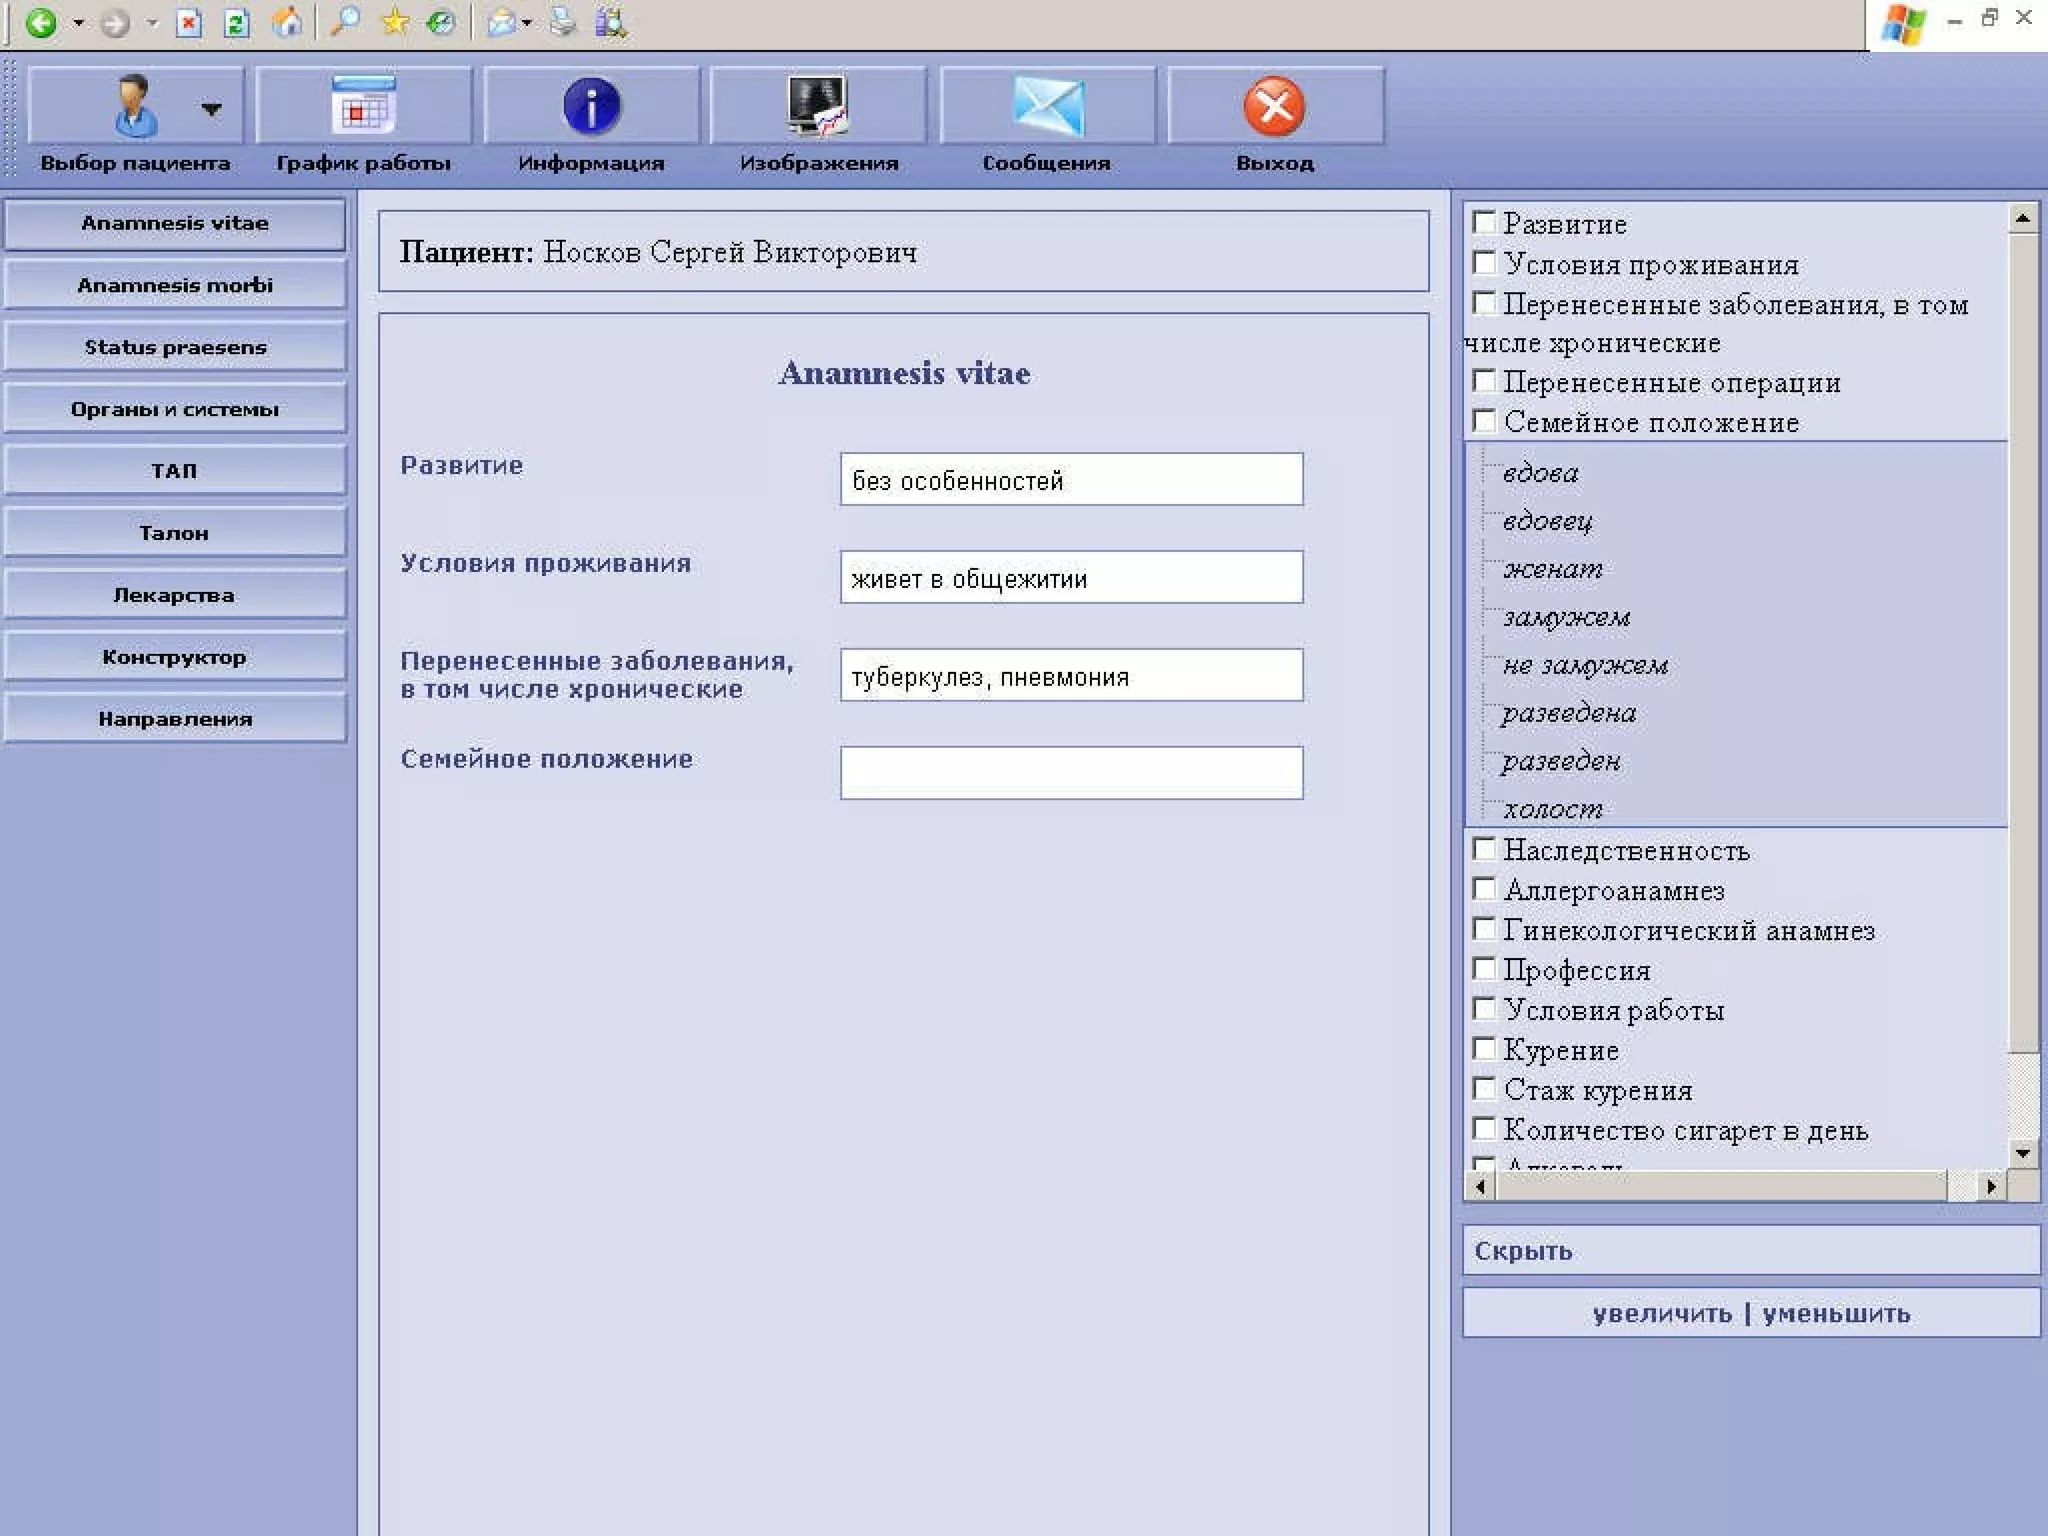Open Изображения x-ray icon
Viewport: 2048px width, 1536px height.
pyautogui.click(x=818, y=106)
